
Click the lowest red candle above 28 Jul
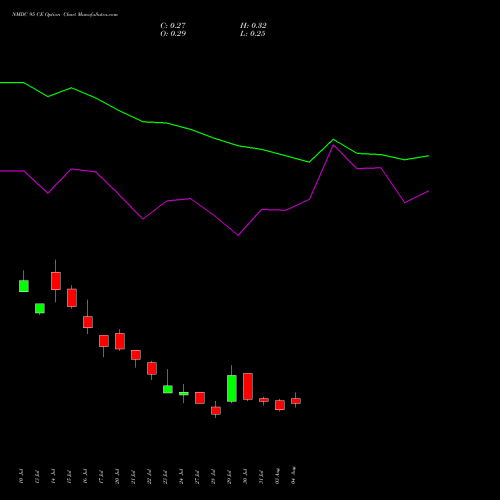pyautogui.click(x=216, y=411)
